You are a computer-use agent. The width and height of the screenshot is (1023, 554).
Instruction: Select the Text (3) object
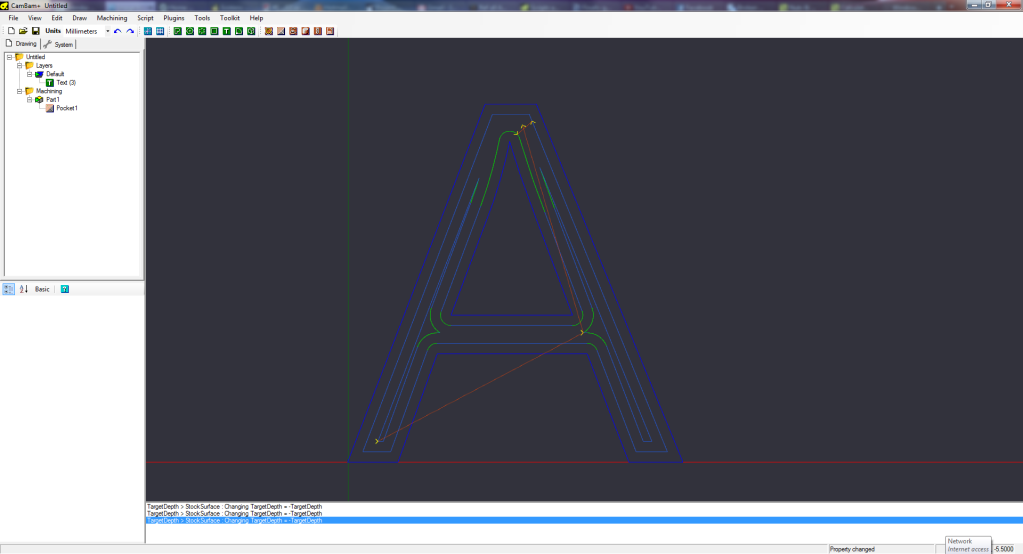[66, 83]
